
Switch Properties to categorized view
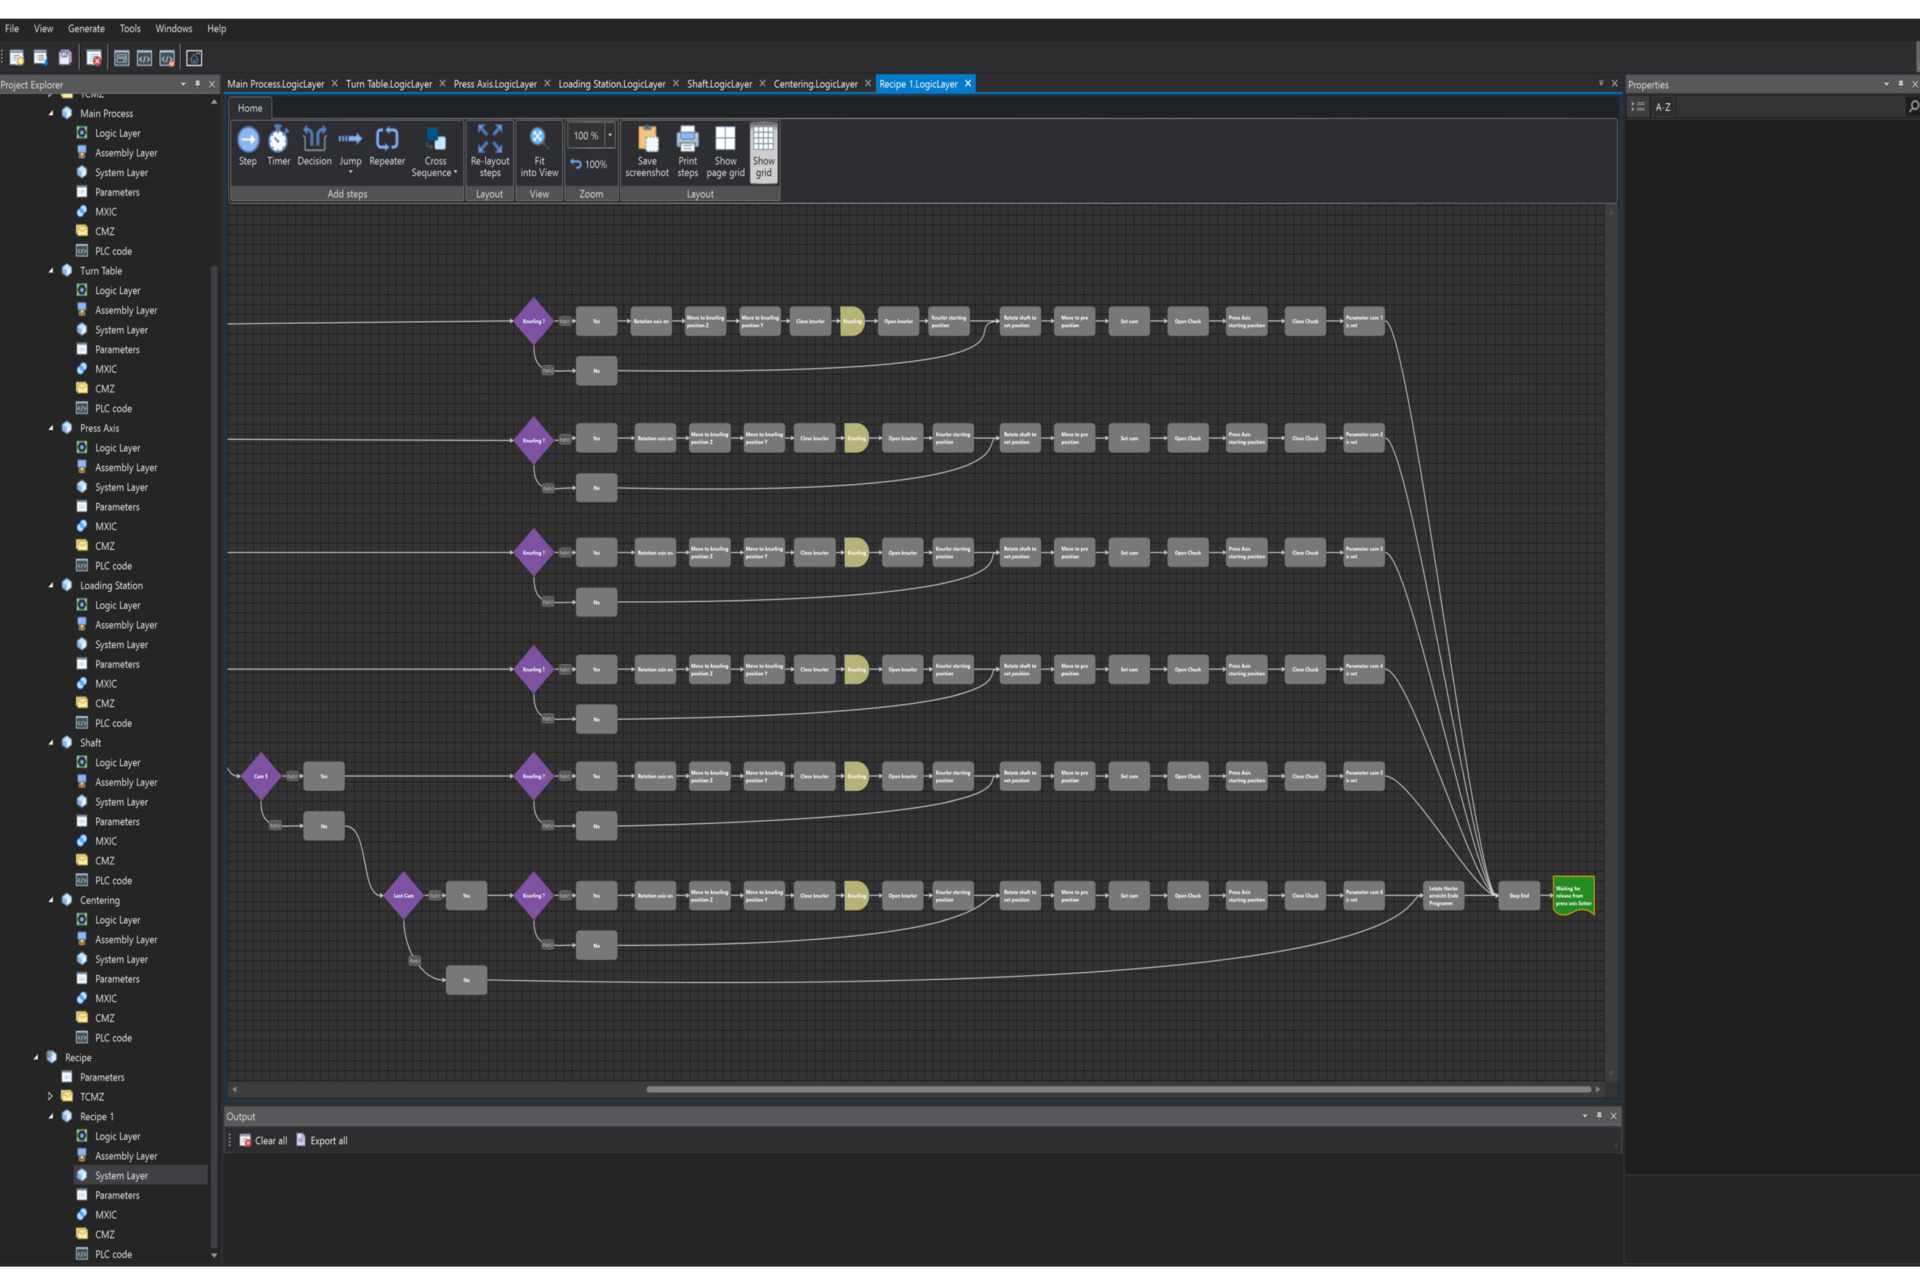[x=1638, y=107]
